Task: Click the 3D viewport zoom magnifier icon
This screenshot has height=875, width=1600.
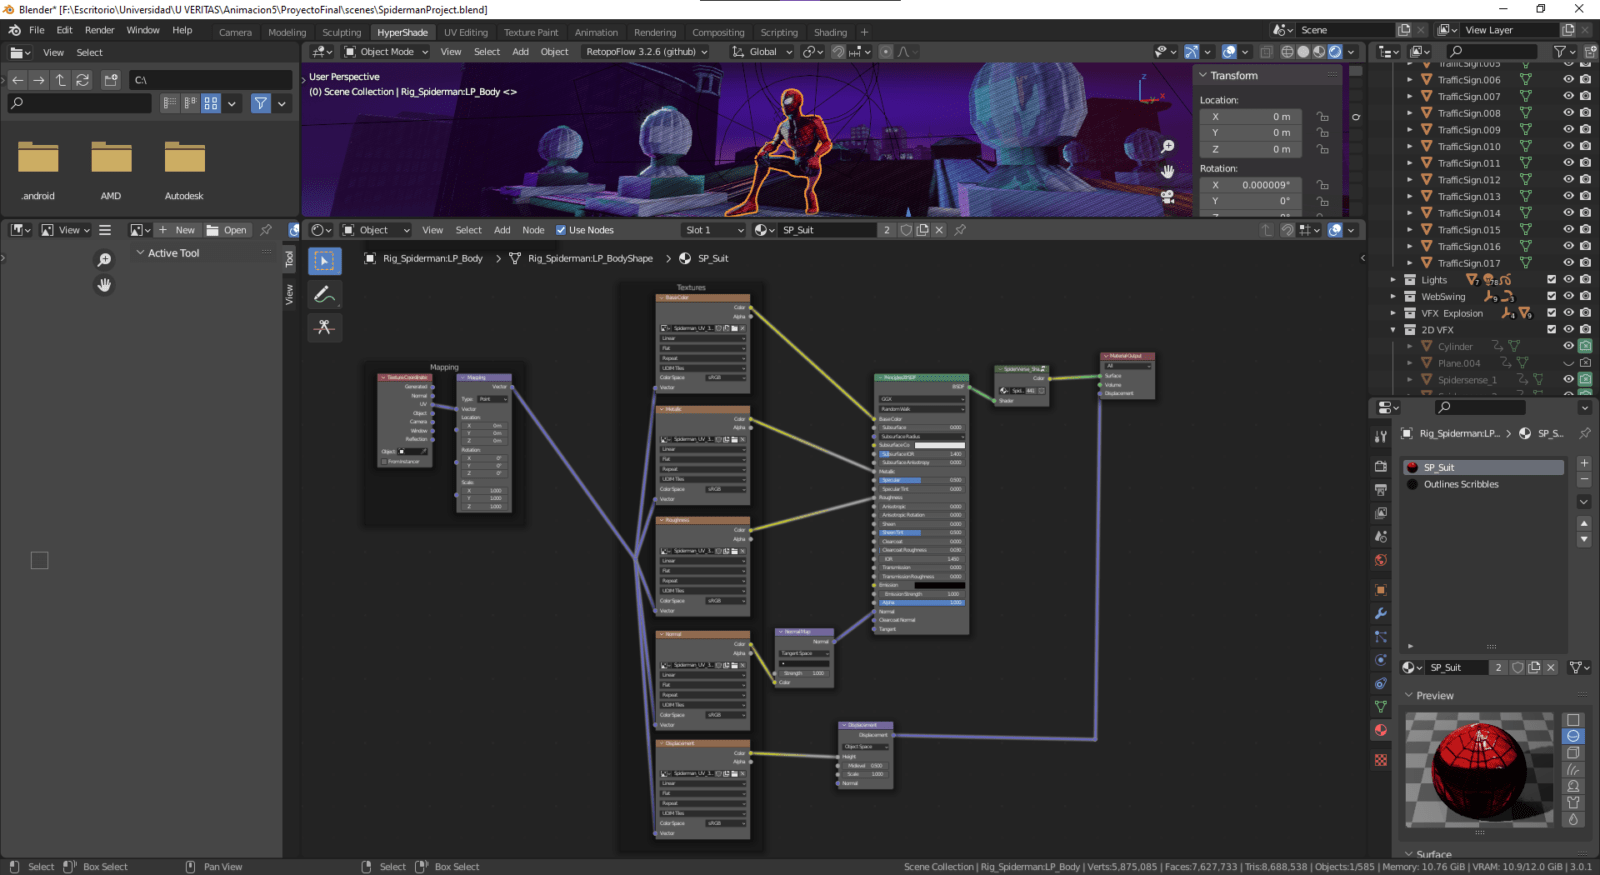Action: coord(1167,147)
